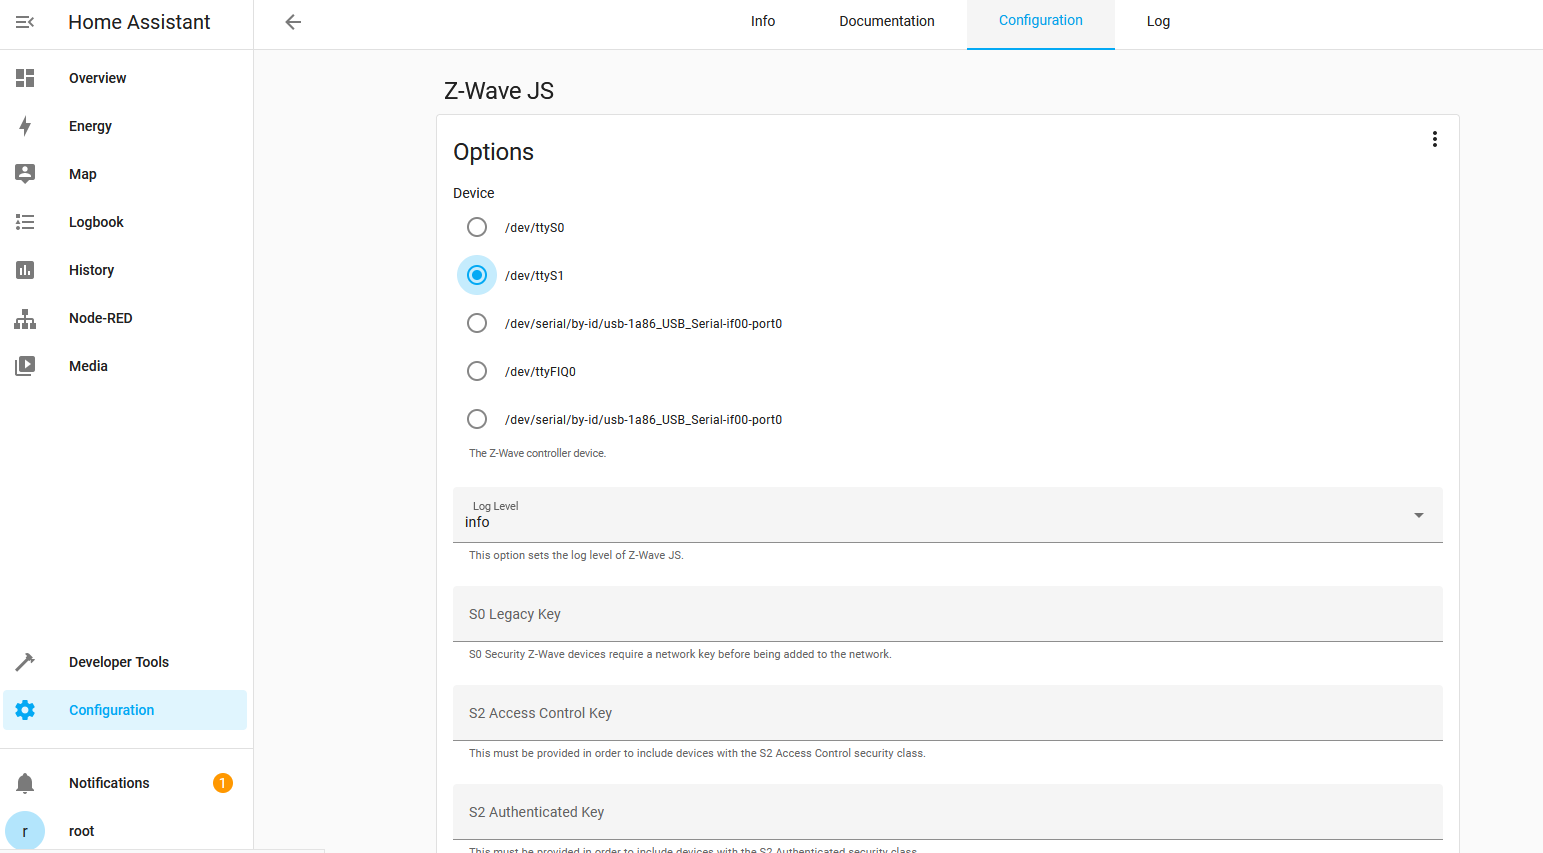Click the Options section heading
The width and height of the screenshot is (1543, 853).
494,152
